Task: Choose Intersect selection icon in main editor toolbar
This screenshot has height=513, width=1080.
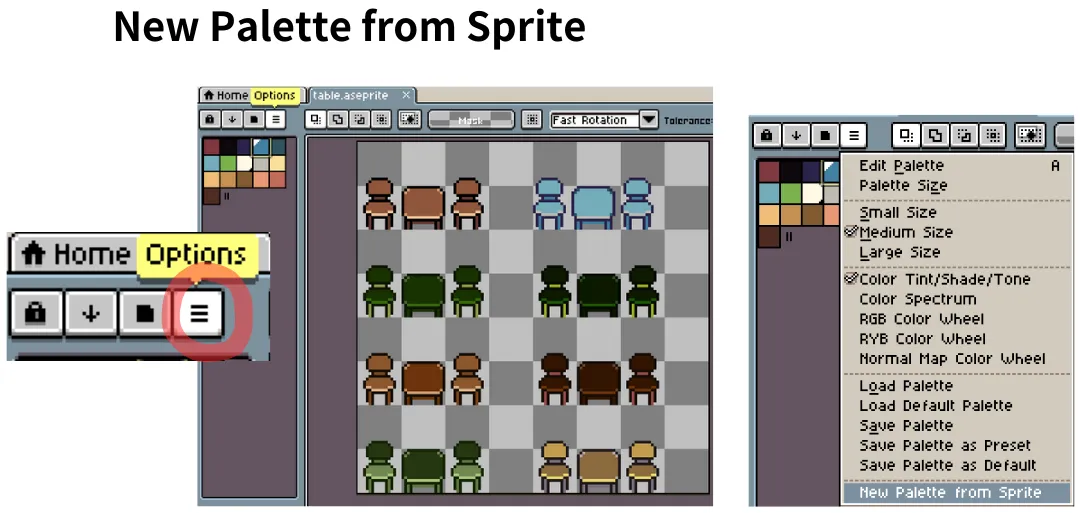Action: click(x=381, y=120)
